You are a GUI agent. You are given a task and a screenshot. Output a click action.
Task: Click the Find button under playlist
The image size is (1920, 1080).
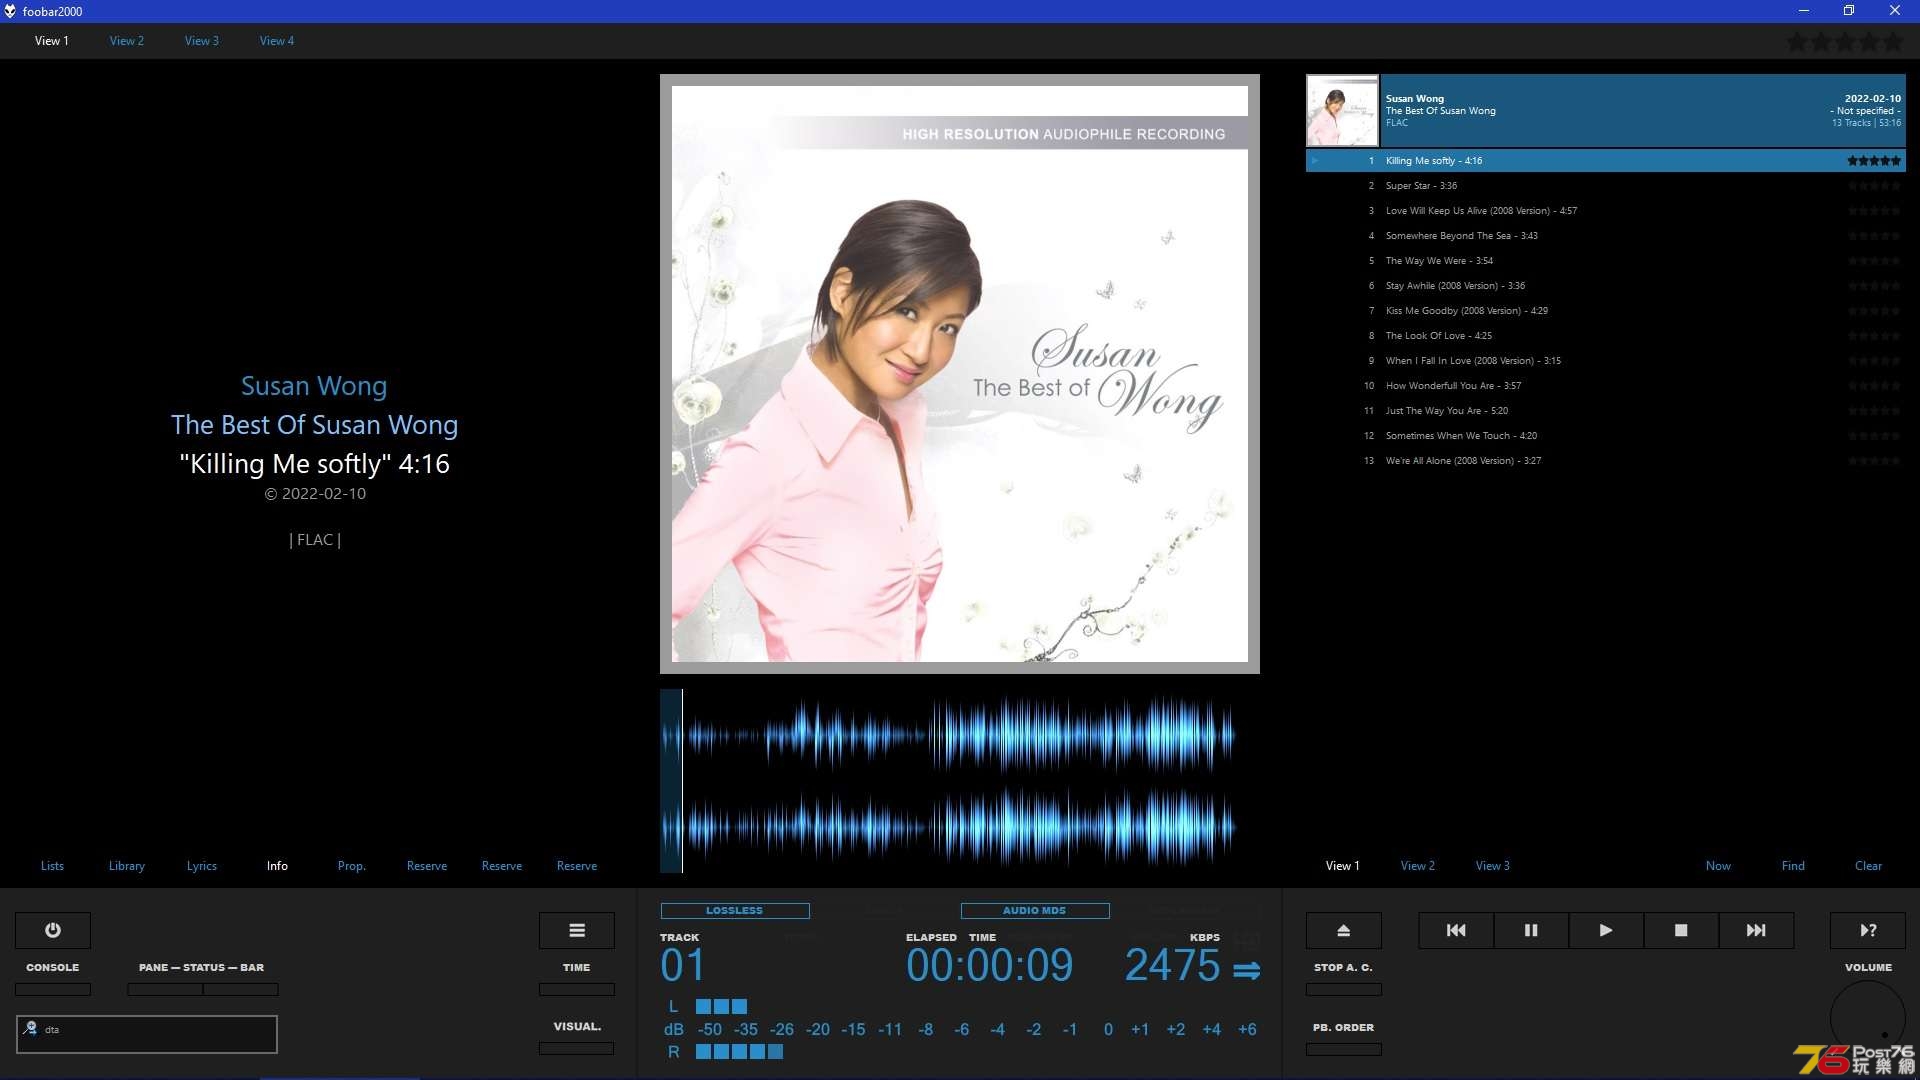pos(1793,866)
